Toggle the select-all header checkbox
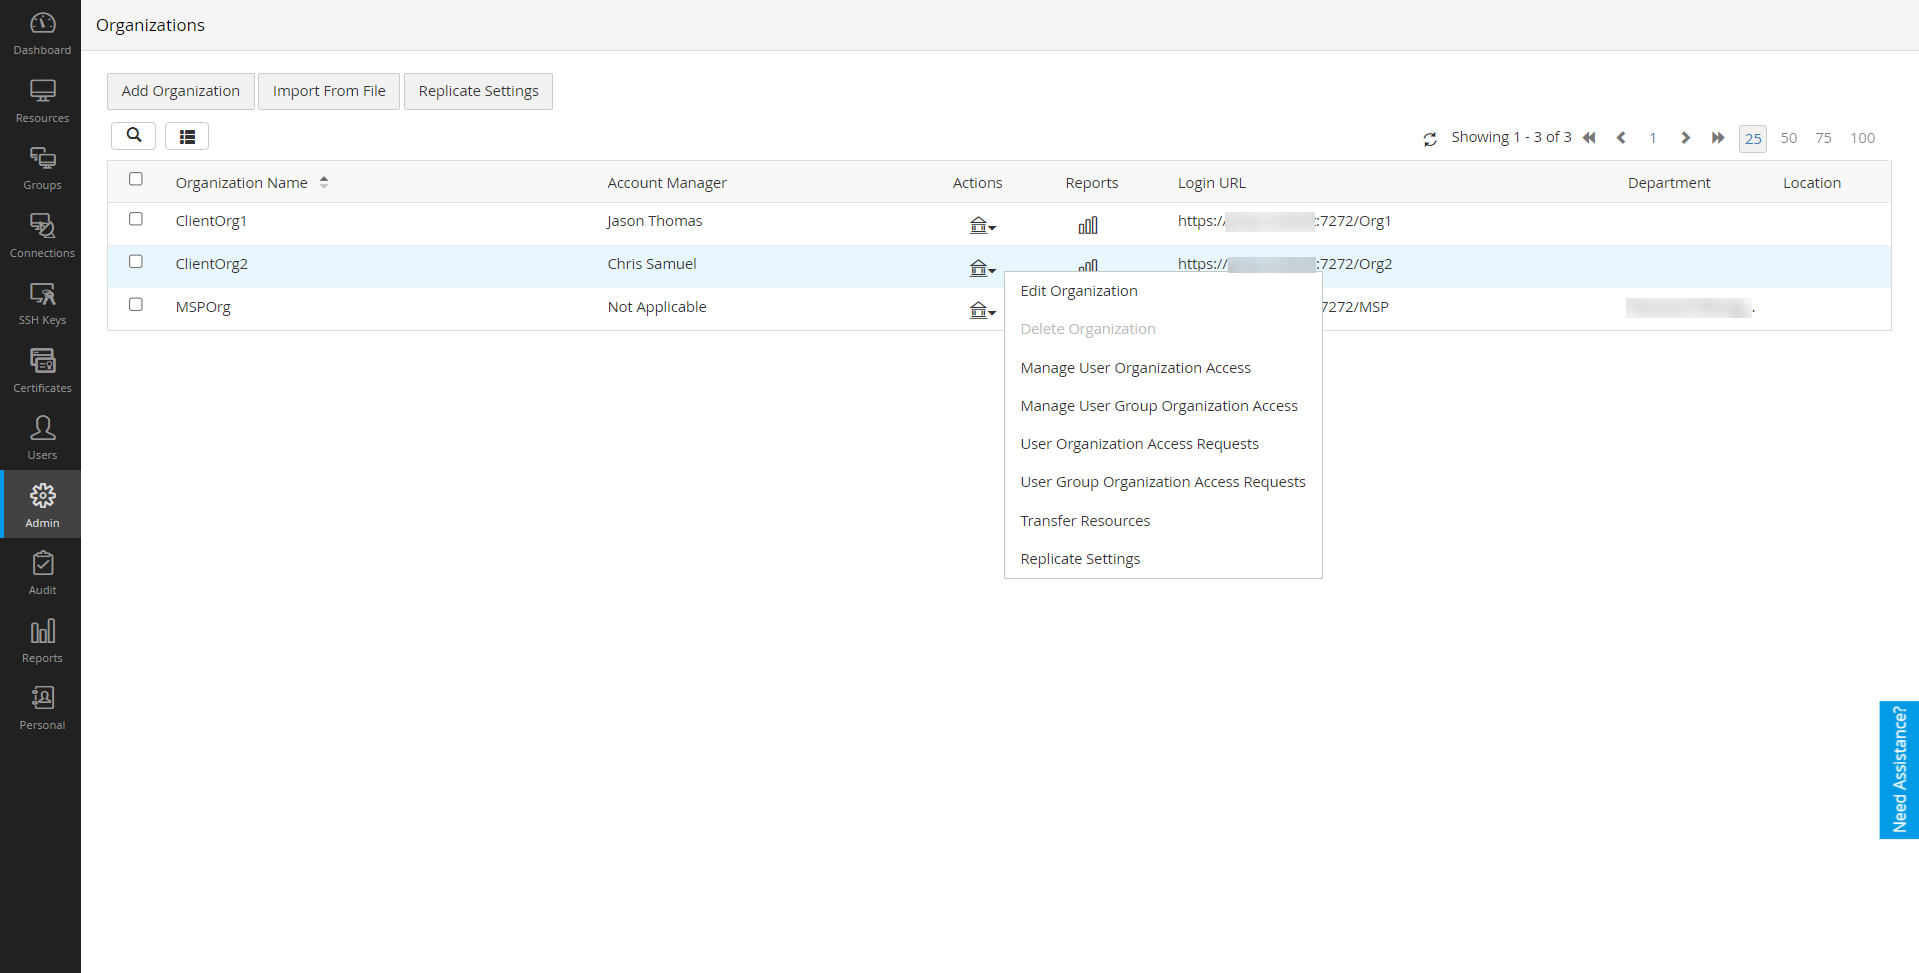The image size is (1919, 973). (136, 179)
